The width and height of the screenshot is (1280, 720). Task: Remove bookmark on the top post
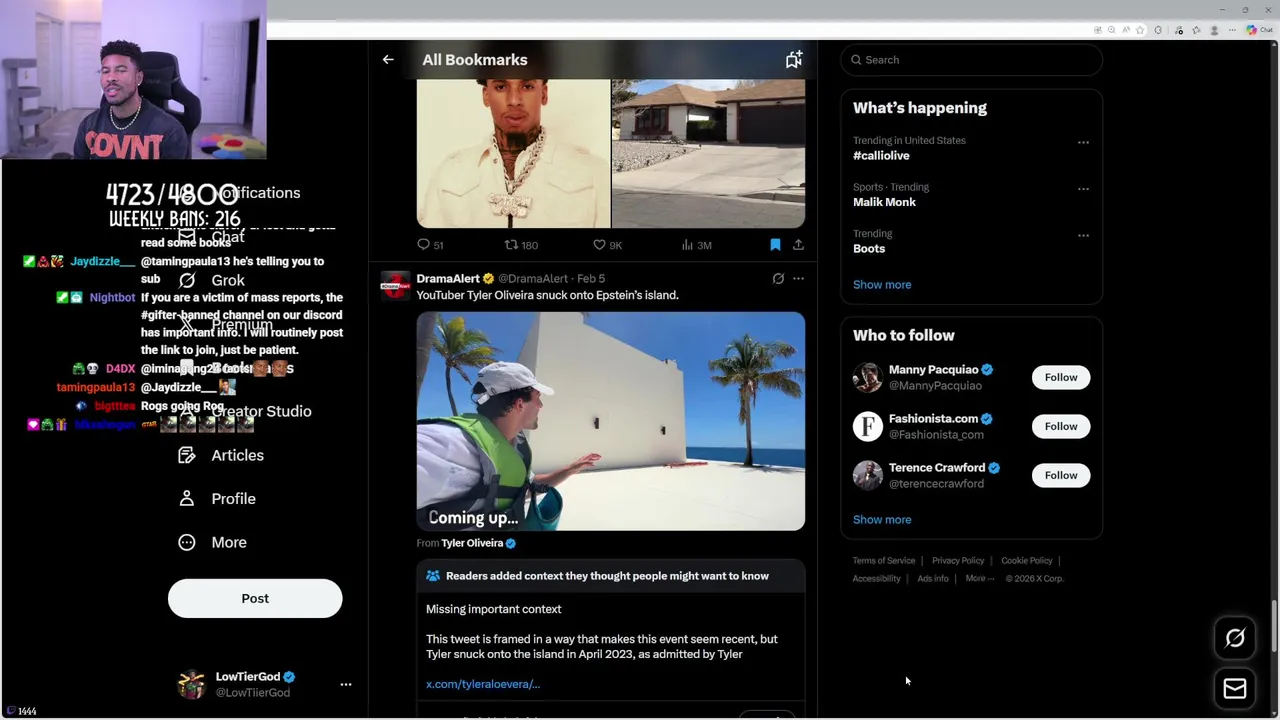(x=775, y=245)
